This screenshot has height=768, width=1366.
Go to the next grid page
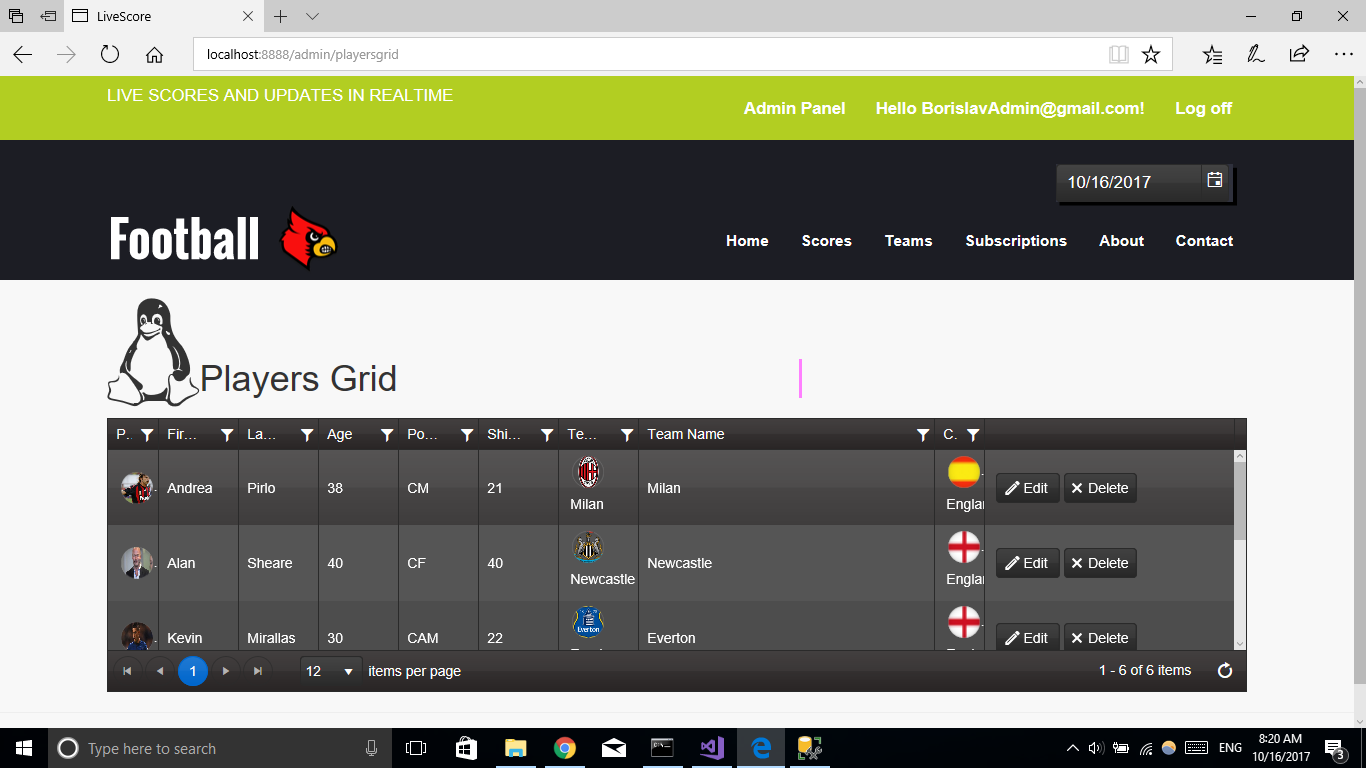click(226, 671)
